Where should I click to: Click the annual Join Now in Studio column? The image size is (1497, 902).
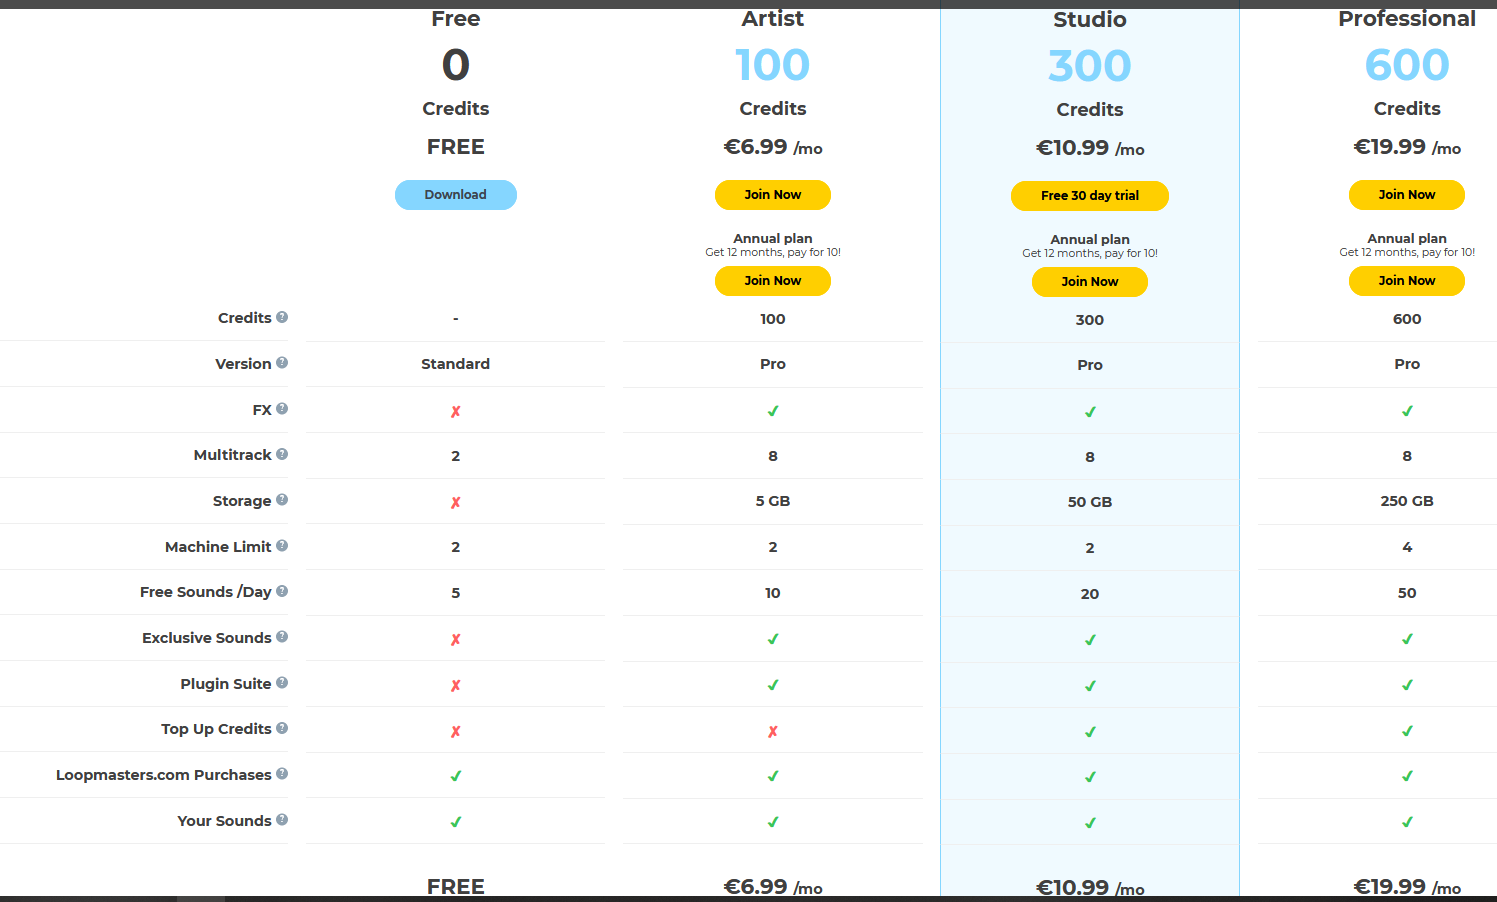click(1090, 282)
